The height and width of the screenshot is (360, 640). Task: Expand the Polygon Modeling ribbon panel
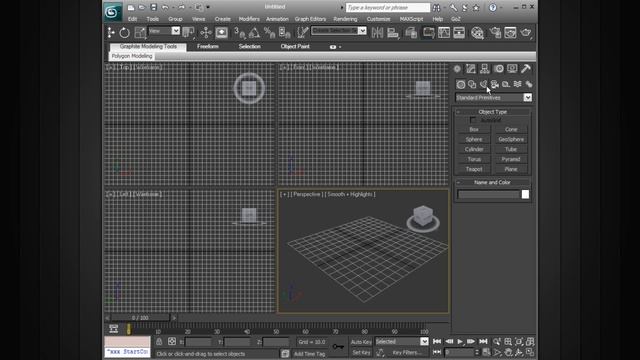point(132,56)
